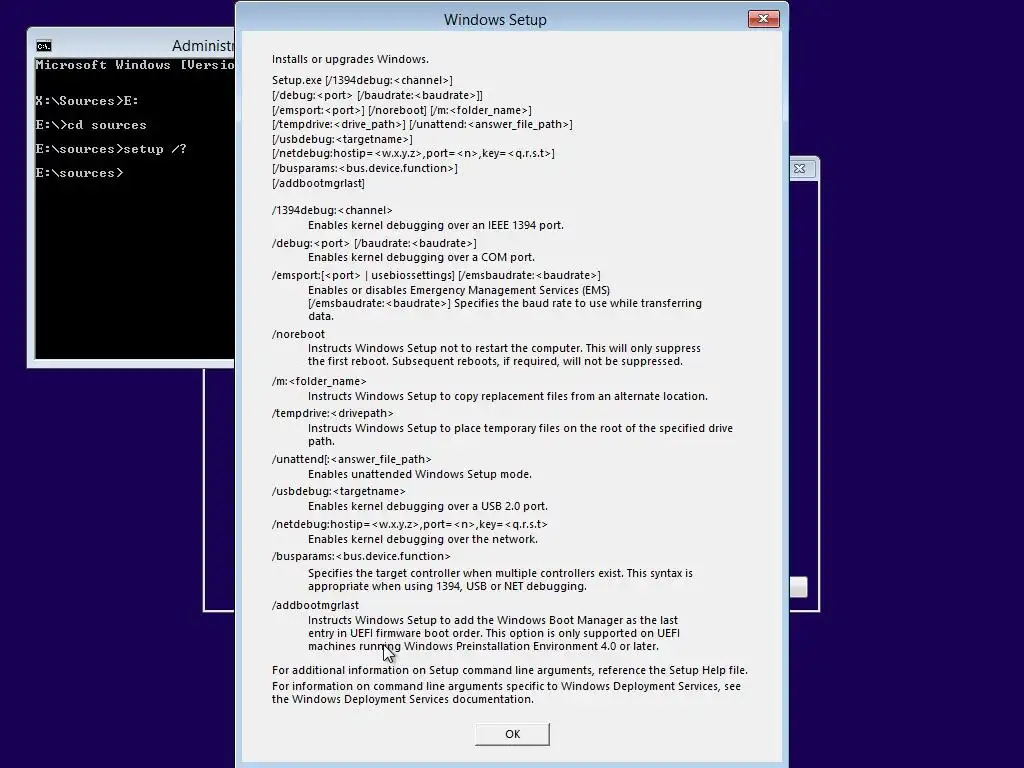Click 'Enables kernel debugging over the network.' text
Viewport: 1024px width, 768px height.
click(423, 539)
